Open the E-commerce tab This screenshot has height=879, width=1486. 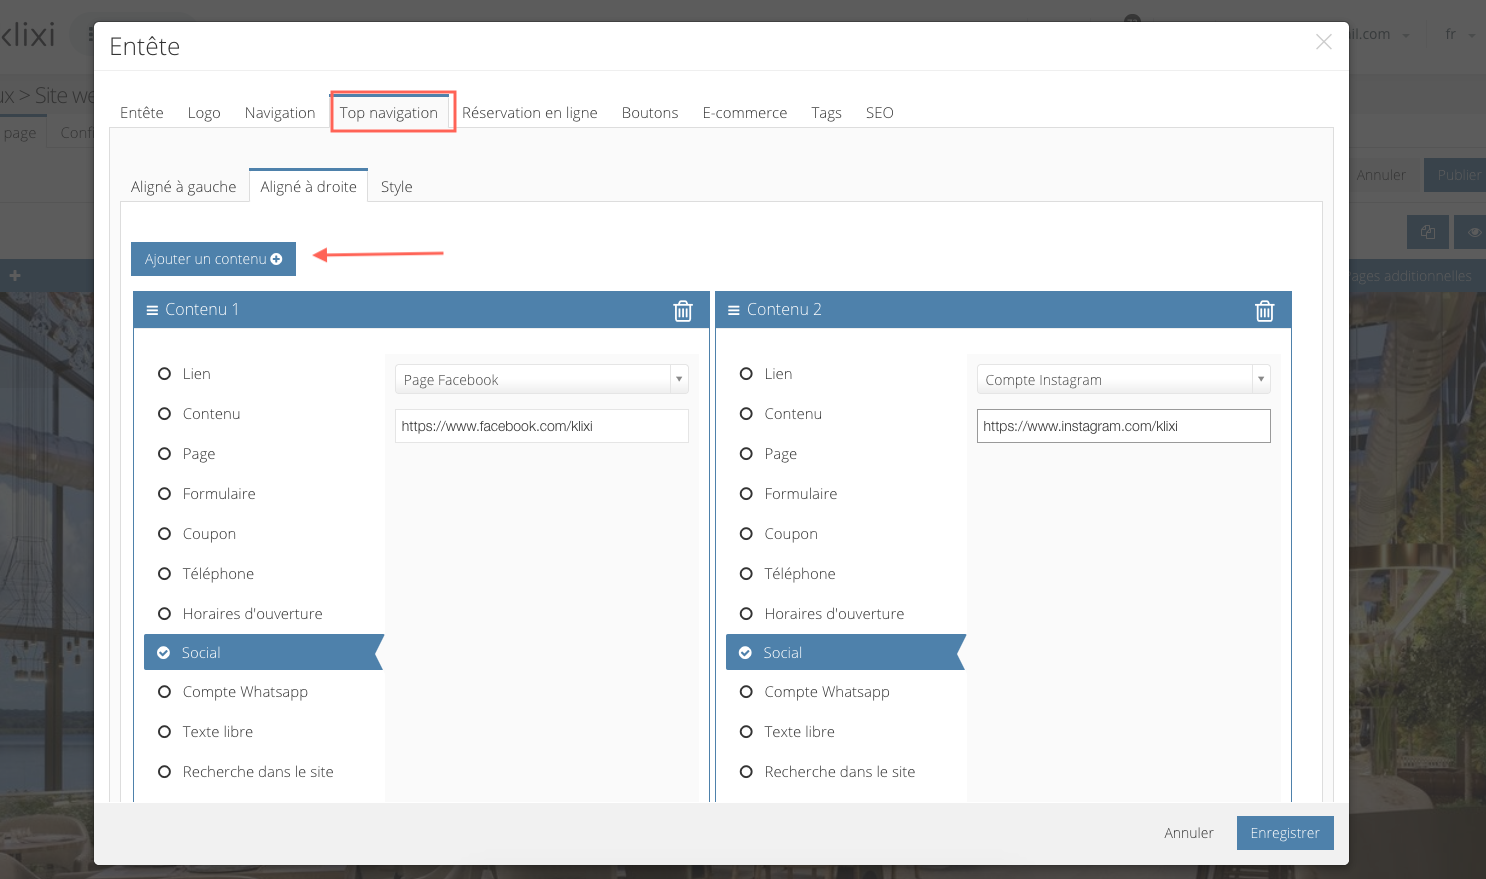[x=745, y=113]
